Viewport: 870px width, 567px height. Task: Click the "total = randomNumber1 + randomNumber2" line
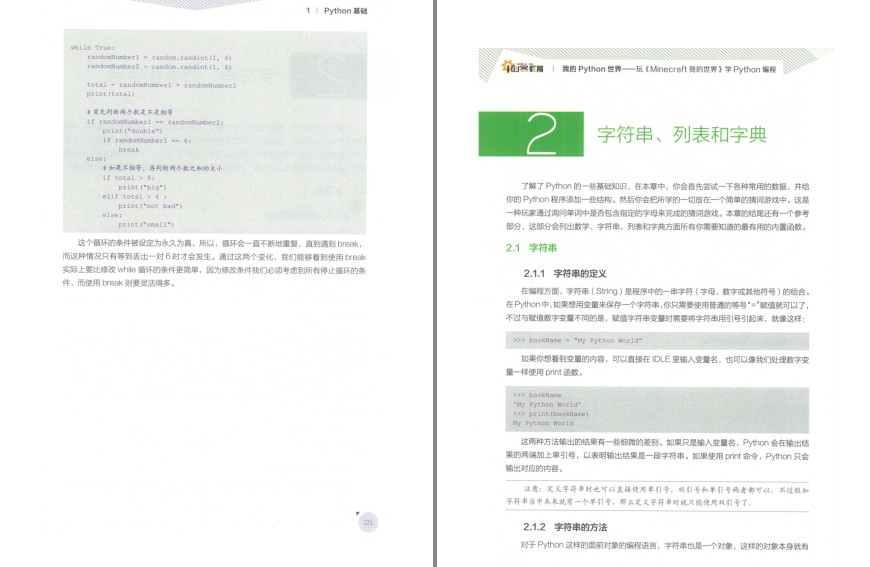pos(161,85)
